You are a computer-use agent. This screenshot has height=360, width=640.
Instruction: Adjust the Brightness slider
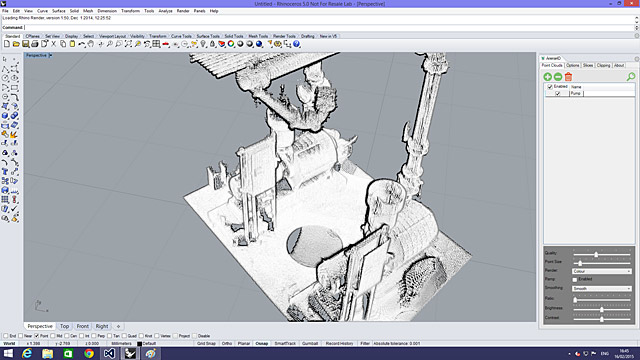point(601,310)
